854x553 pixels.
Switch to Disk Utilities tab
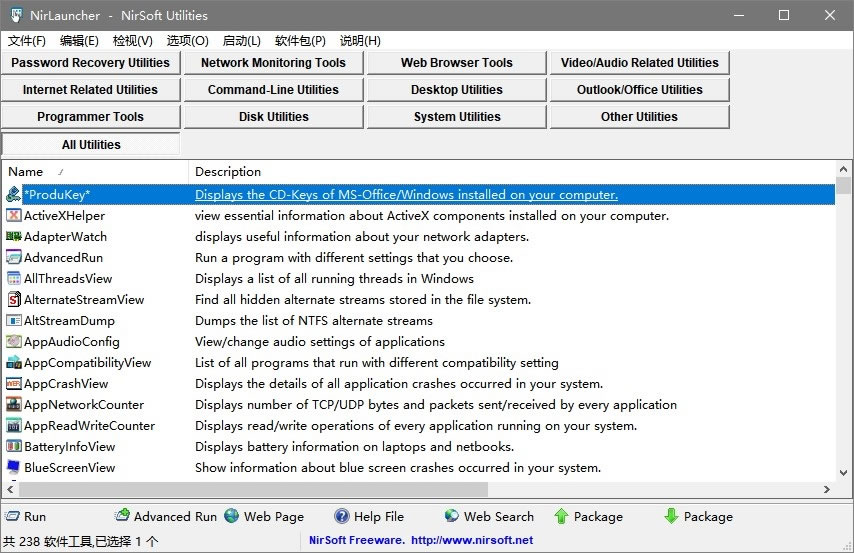(273, 117)
